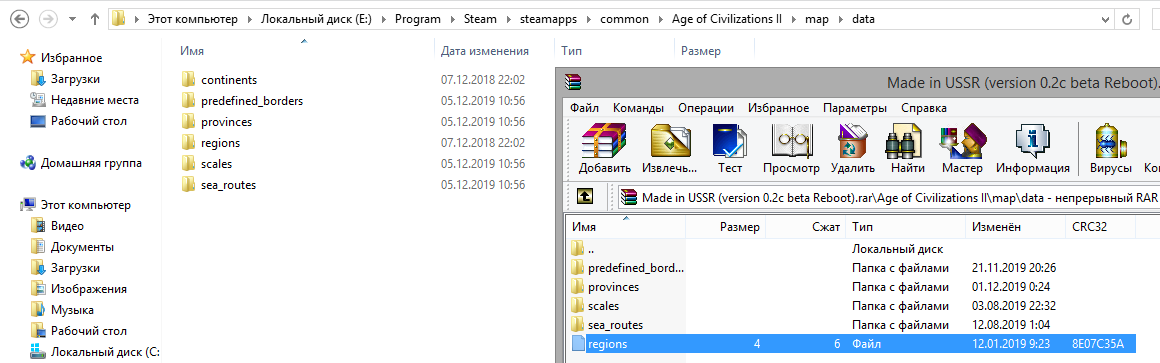
Task: Run the Тест archive test icon
Action: coord(729,150)
